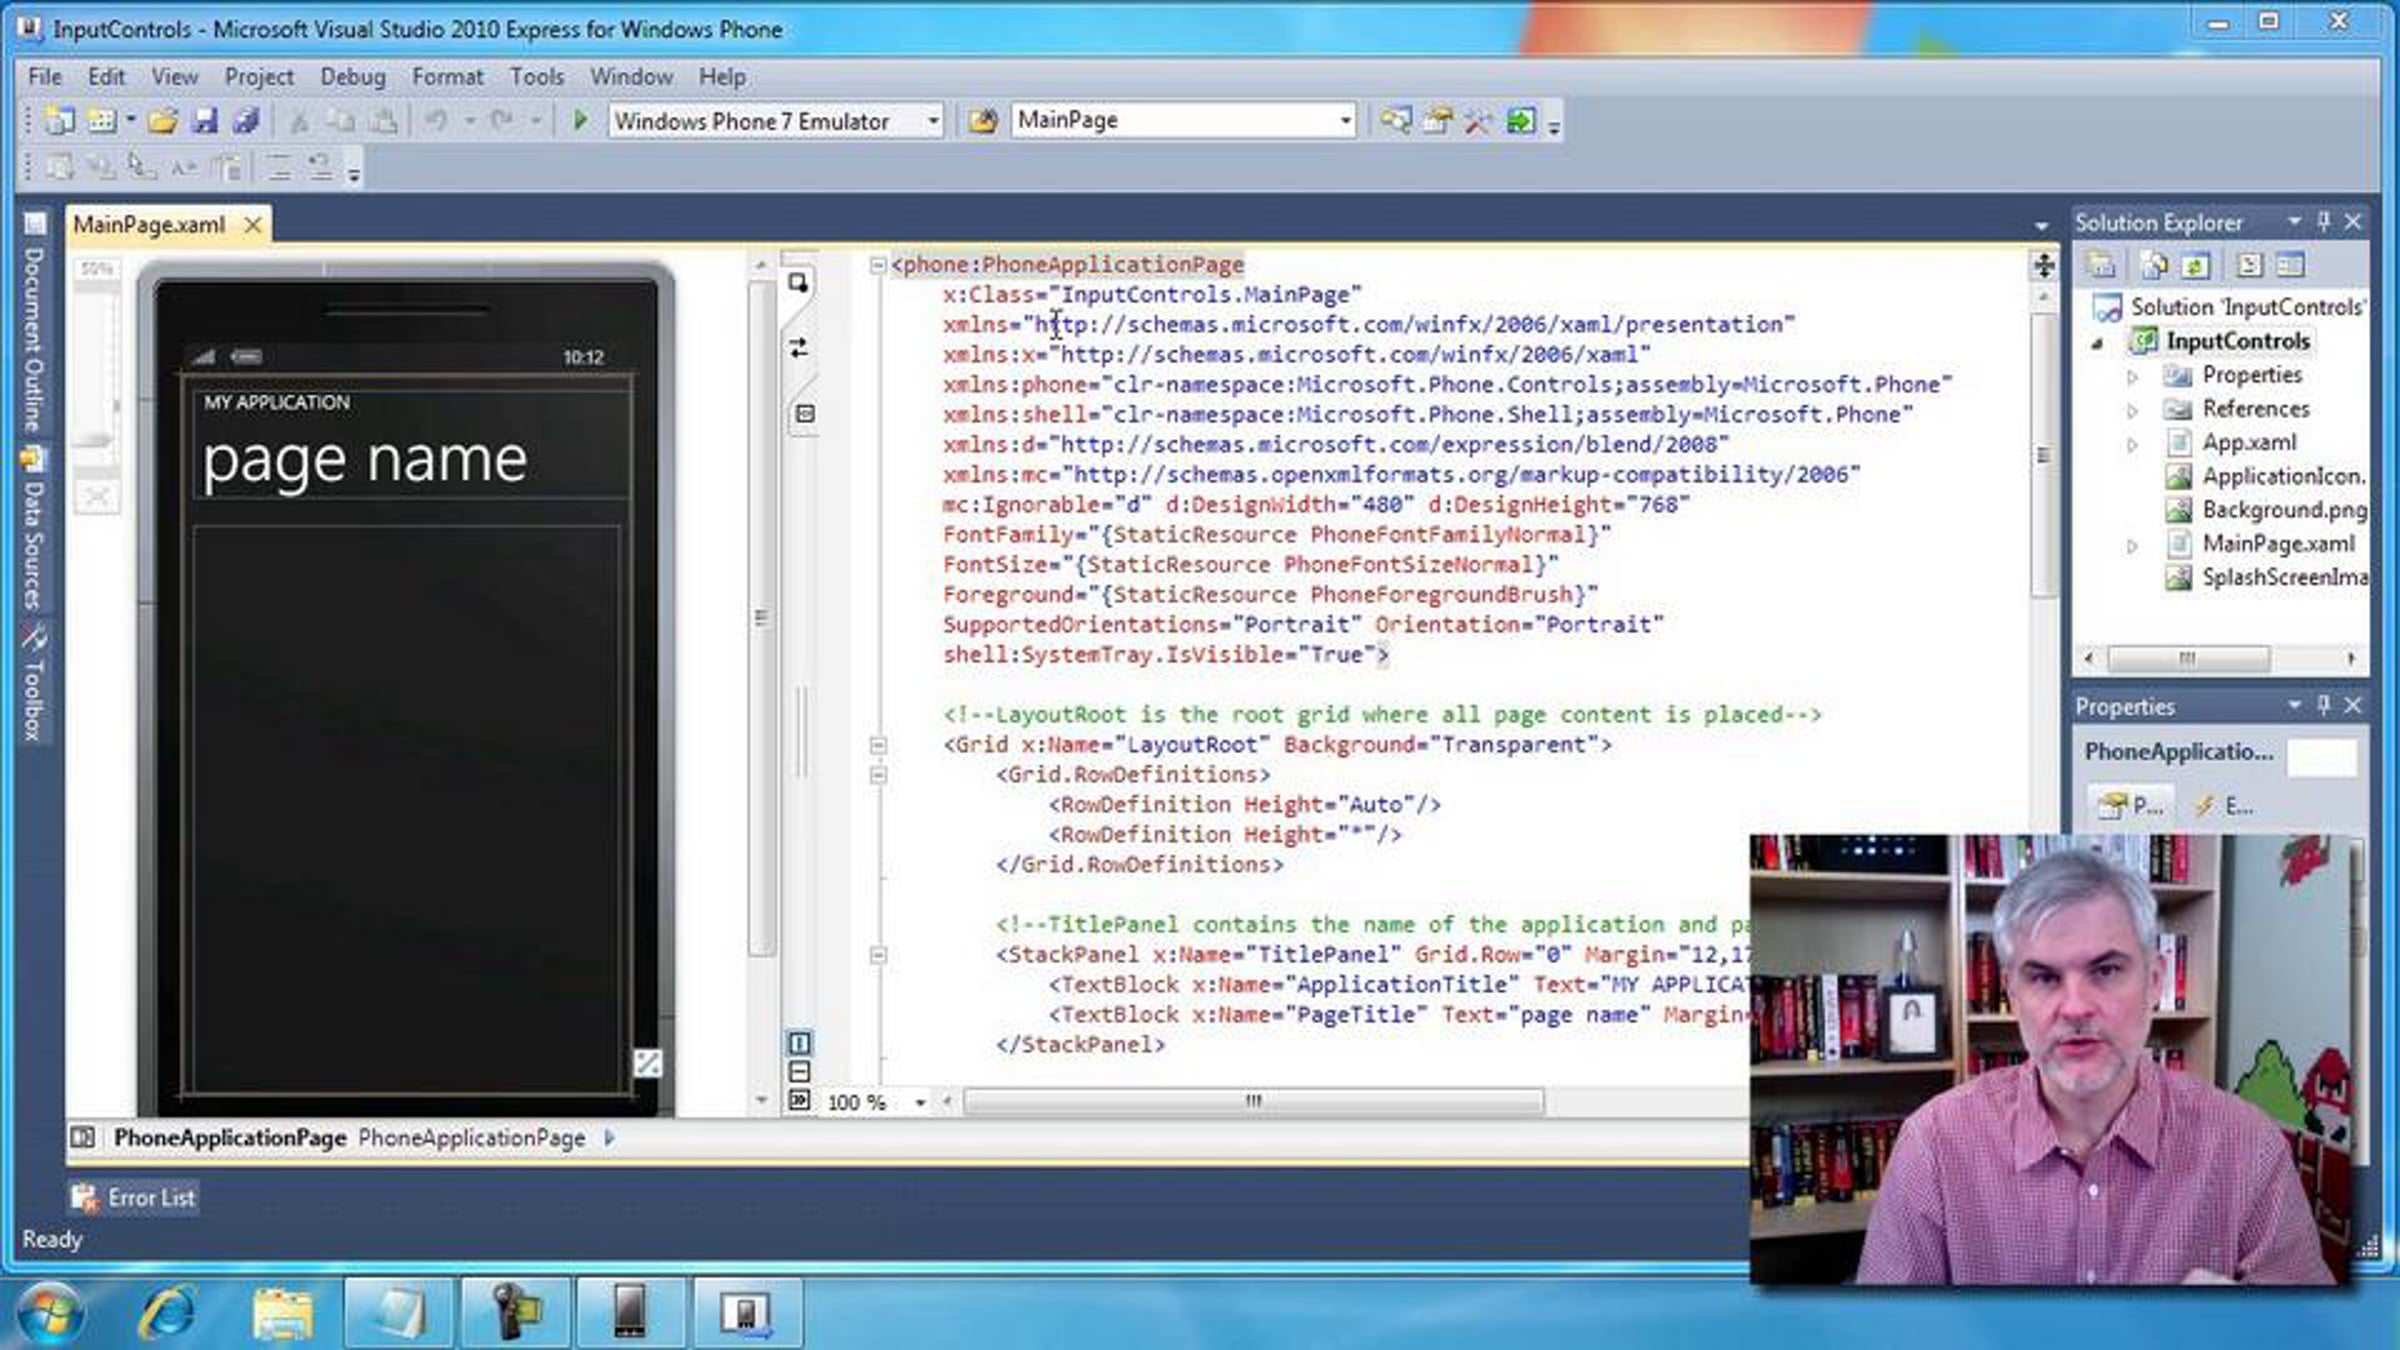Collapse the Grid.RowDefinitions XAML element
Viewport: 2400px width, 1350px height.
click(878, 775)
